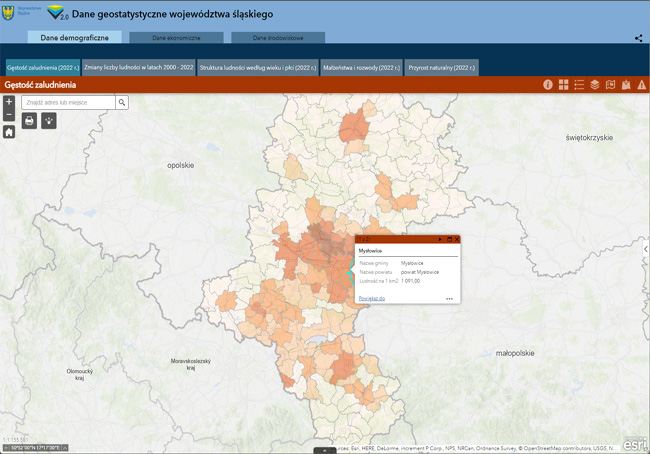
Task: Open the layers list icon
Action: (x=594, y=85)
